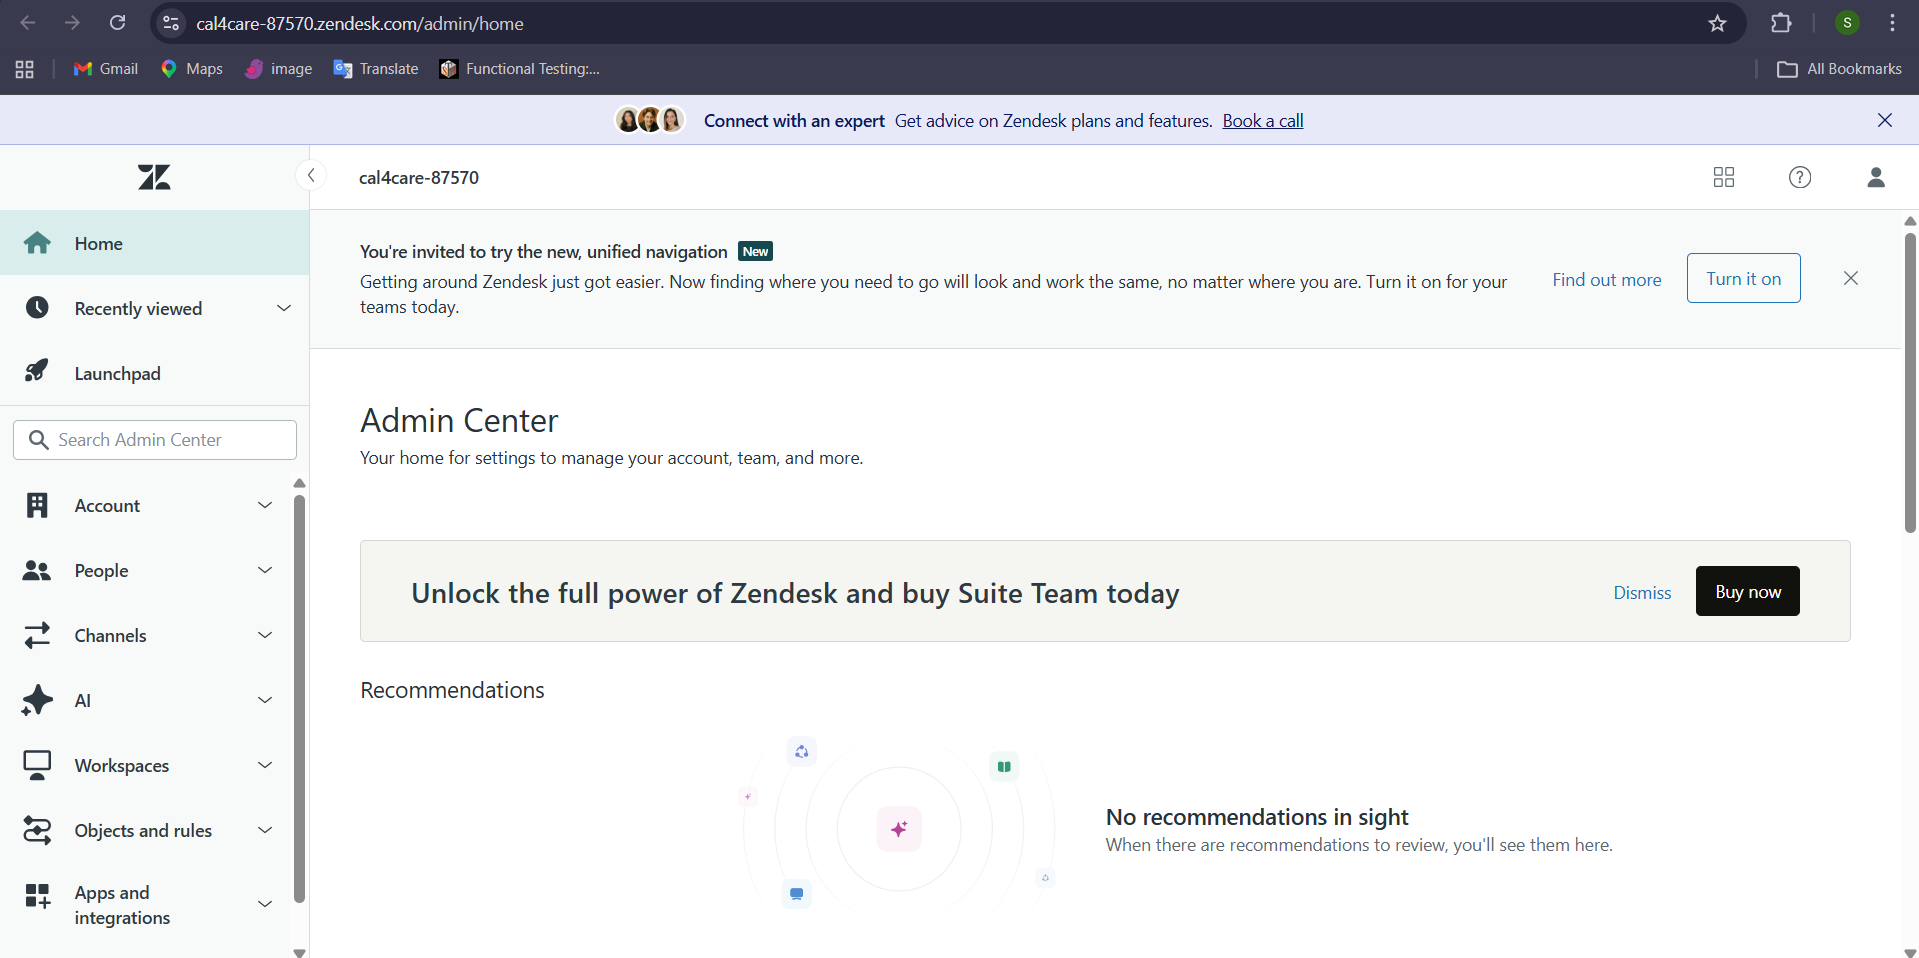This screenshot has width=1919, height=958.
Task: Click the sidebar scroll down arrow
Action: [299, 952]
